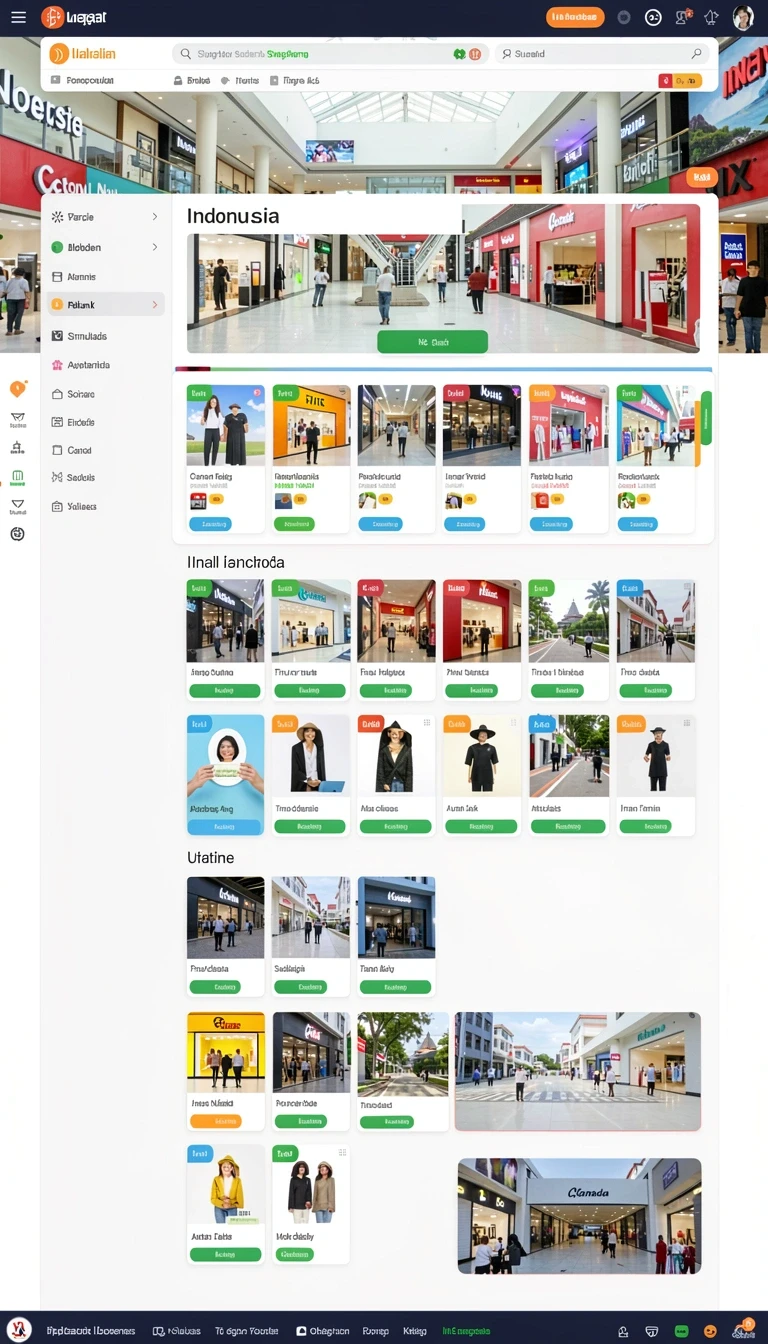Open the Fonopoulat tab

83,80
